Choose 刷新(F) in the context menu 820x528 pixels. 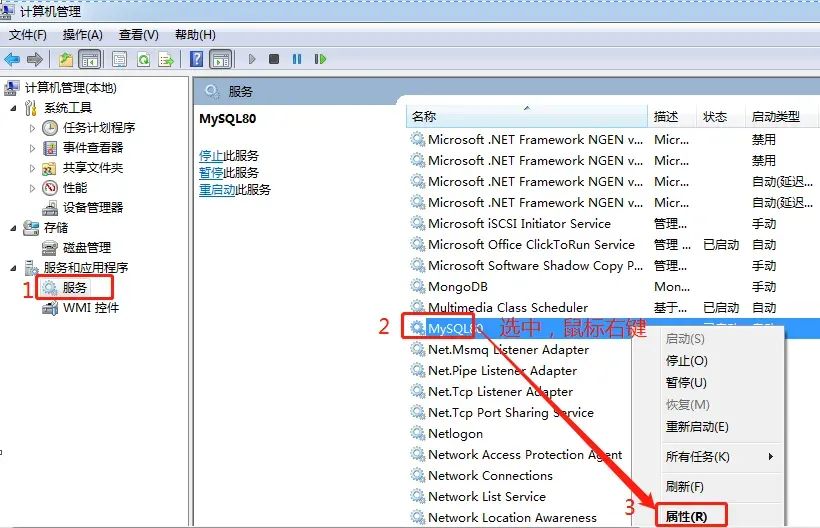[x=685, y=487]
